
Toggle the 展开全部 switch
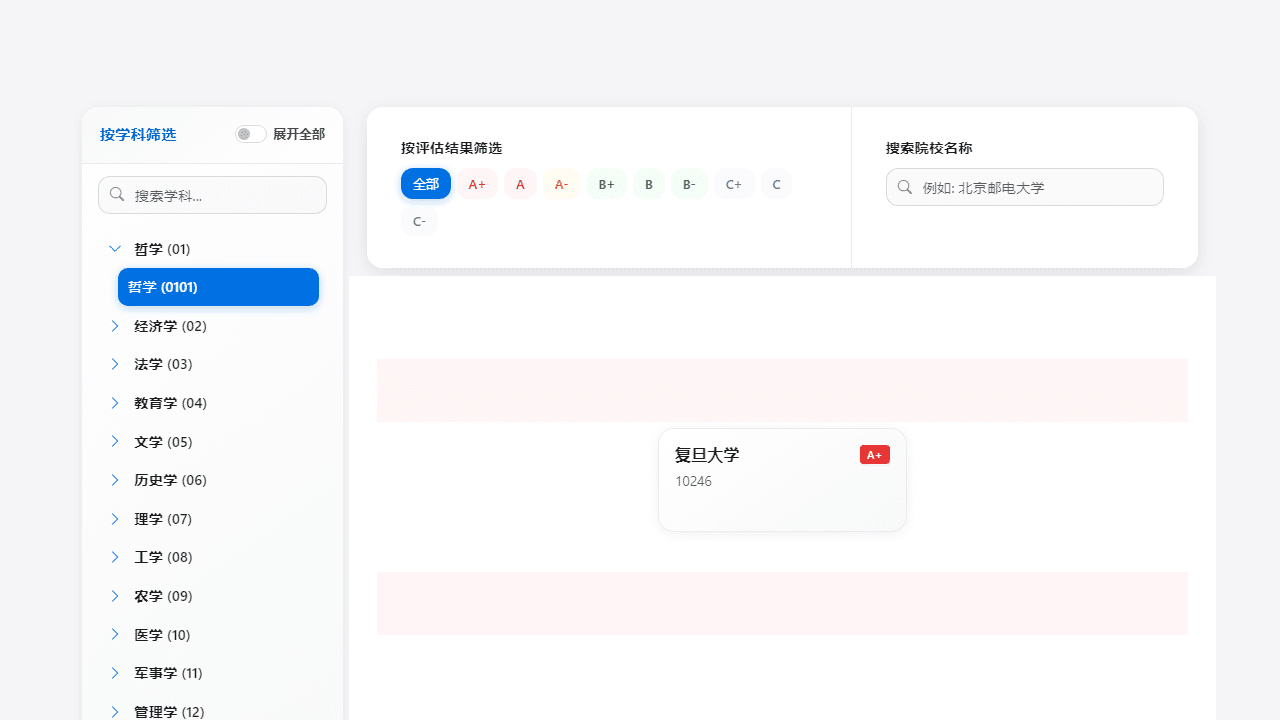(x=251, y=134)
